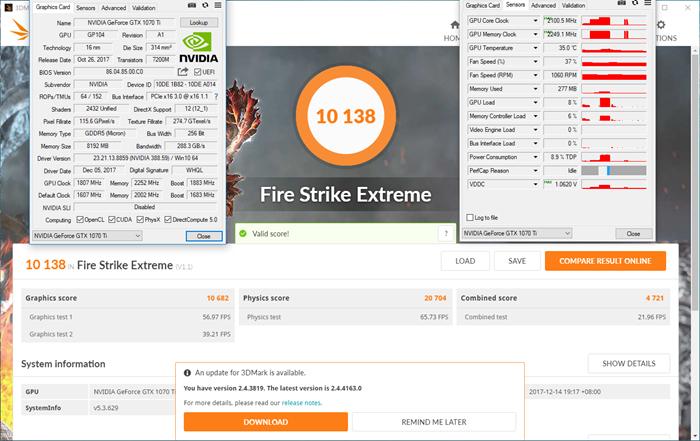The height and width of the screenshot is (441, 700).
Task: Expand the GPU Temperature sensor dropdown
Action: click(x=535, y=48)
